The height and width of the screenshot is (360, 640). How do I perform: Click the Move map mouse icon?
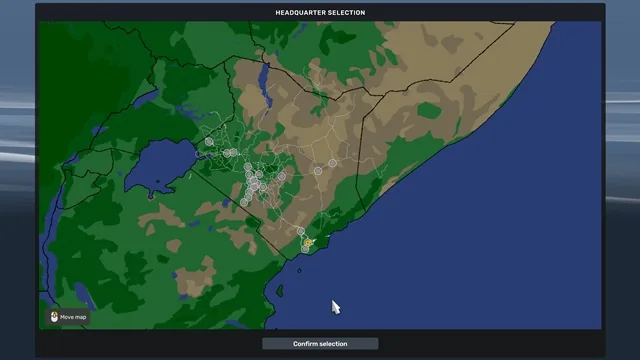tap(54, 317)
